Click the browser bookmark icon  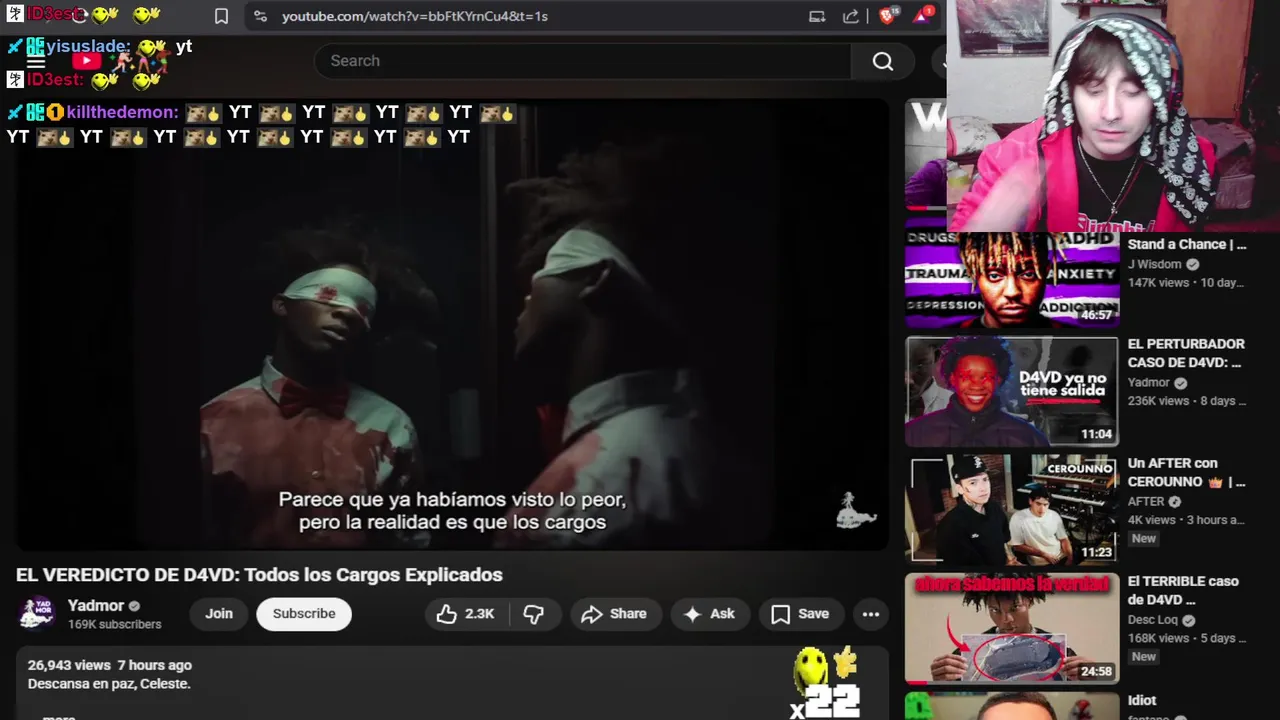click(x=221, y=16)
